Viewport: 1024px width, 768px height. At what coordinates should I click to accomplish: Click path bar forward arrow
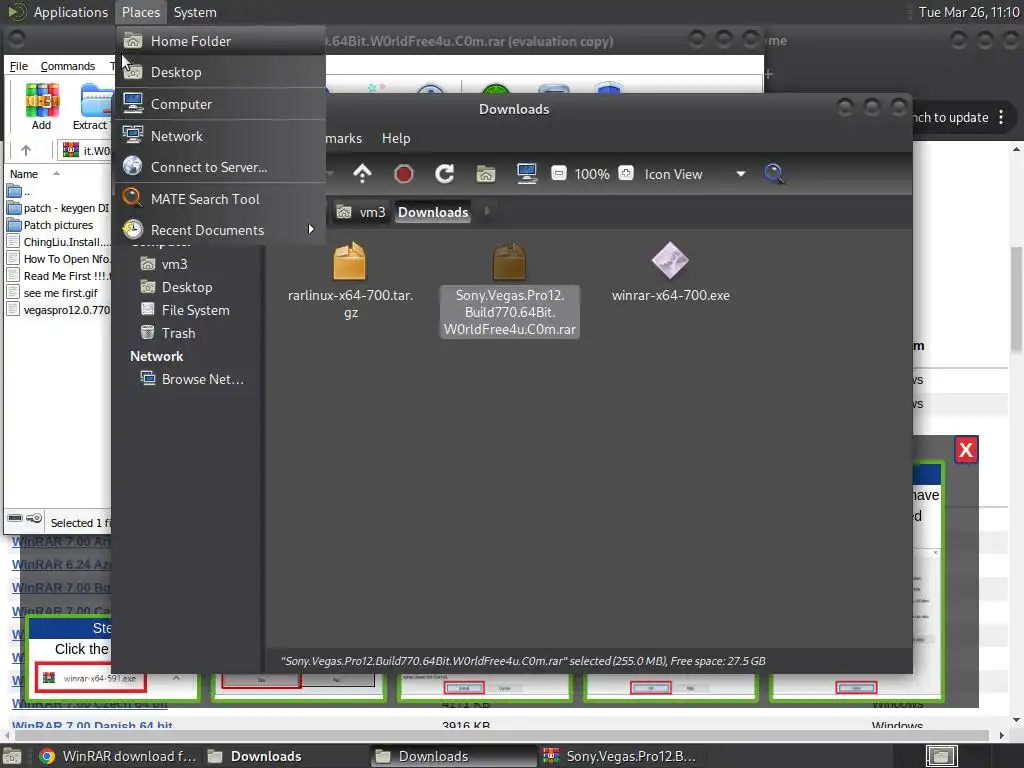487,212
